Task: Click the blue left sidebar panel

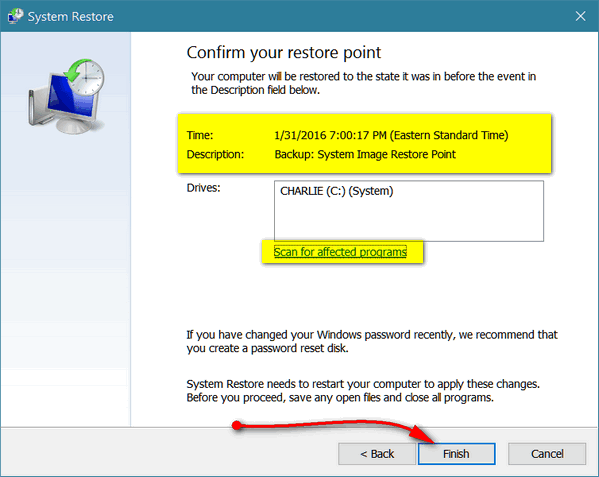Action: pos(66,229)
